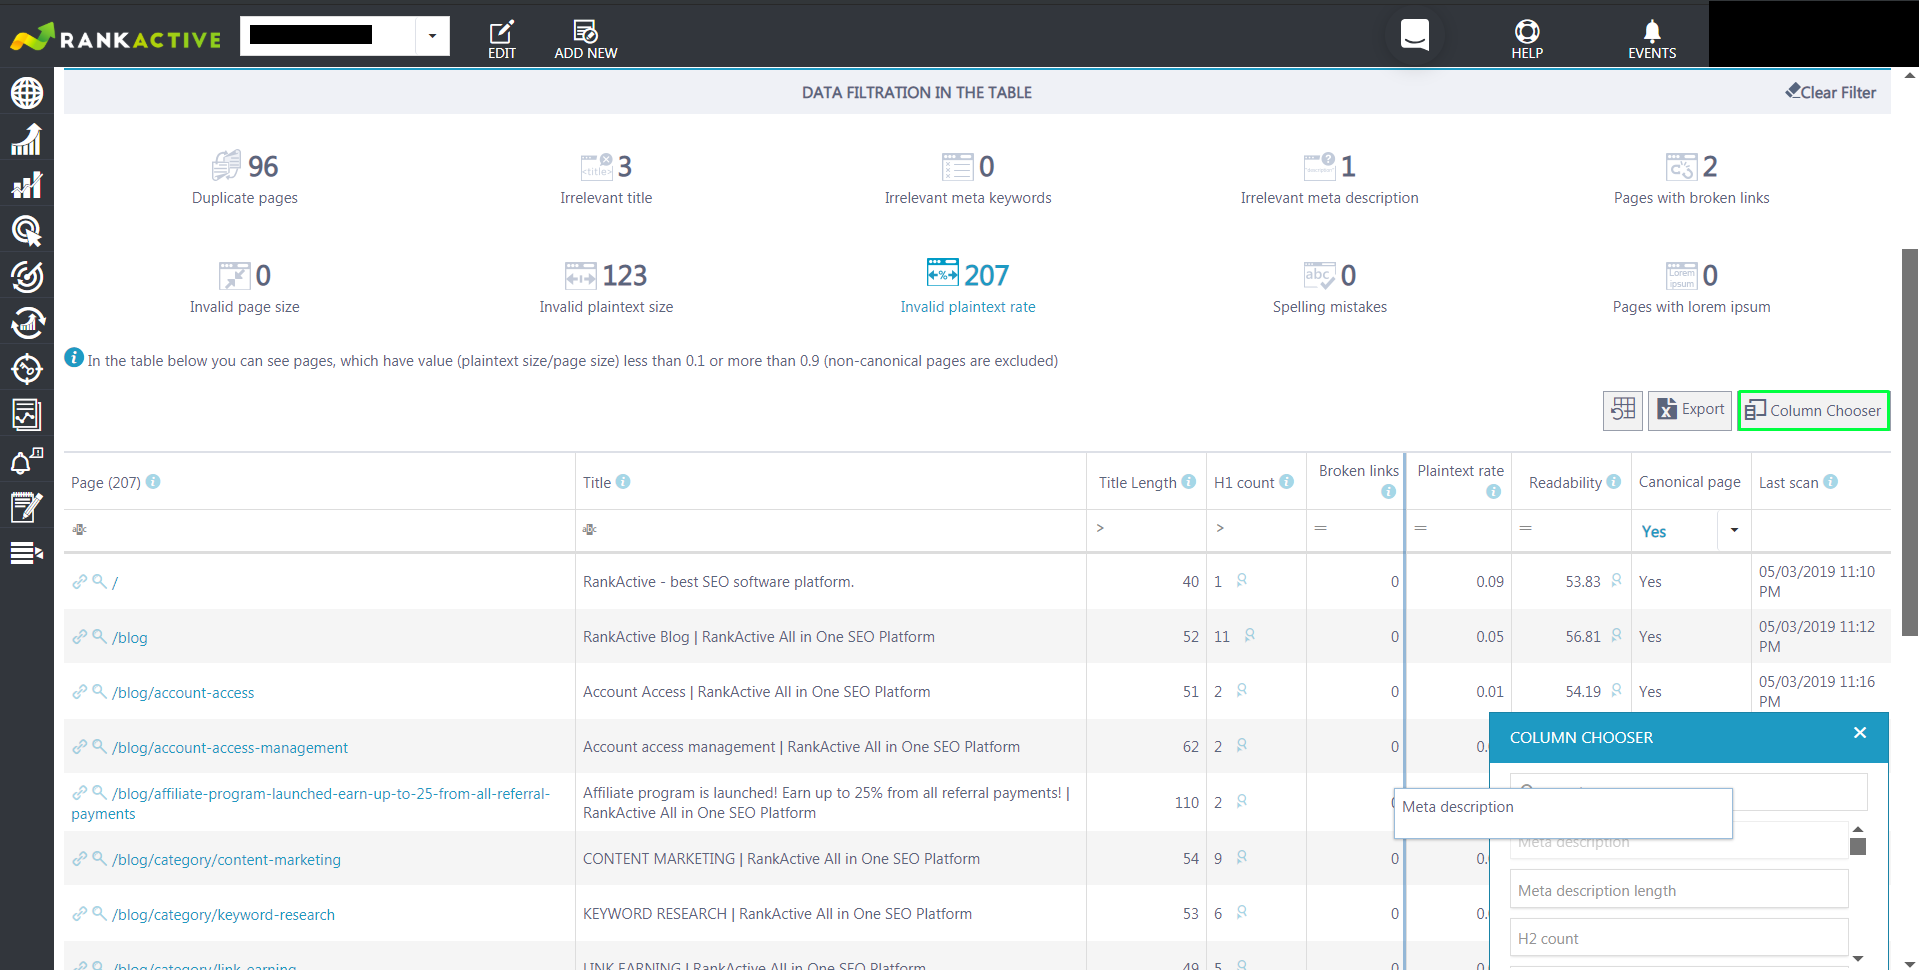Click the search icon in the /blog row
This screenshot has width=1919, height=970.
[x=99, y=635]
